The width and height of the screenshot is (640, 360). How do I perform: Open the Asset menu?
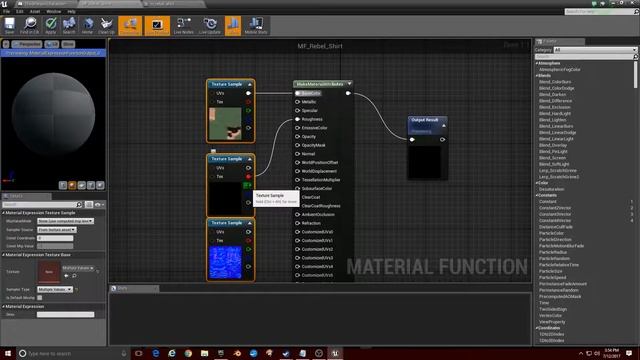tap(35, 11)
